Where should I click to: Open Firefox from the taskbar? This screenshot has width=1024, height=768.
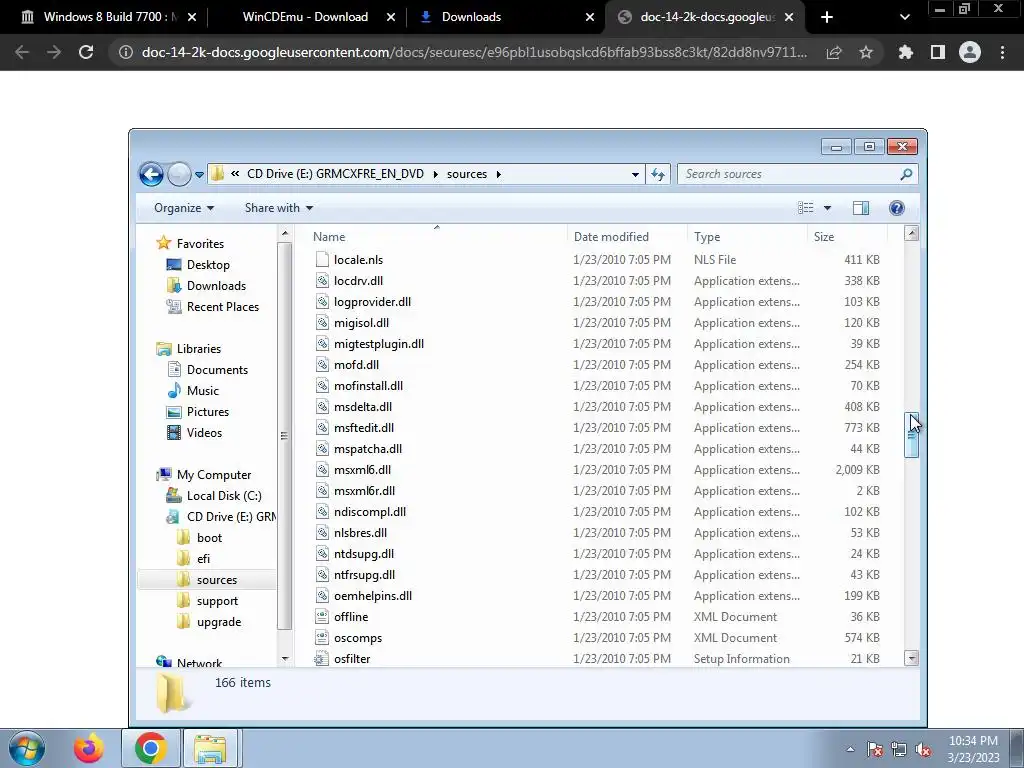coord(89,748)
